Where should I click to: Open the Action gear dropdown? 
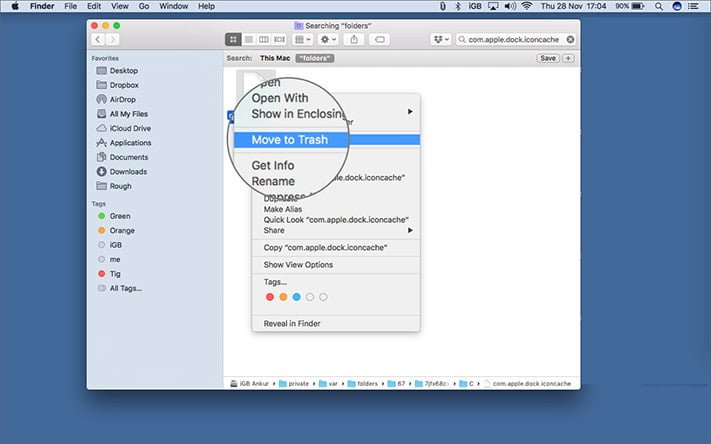pos(329,39)
